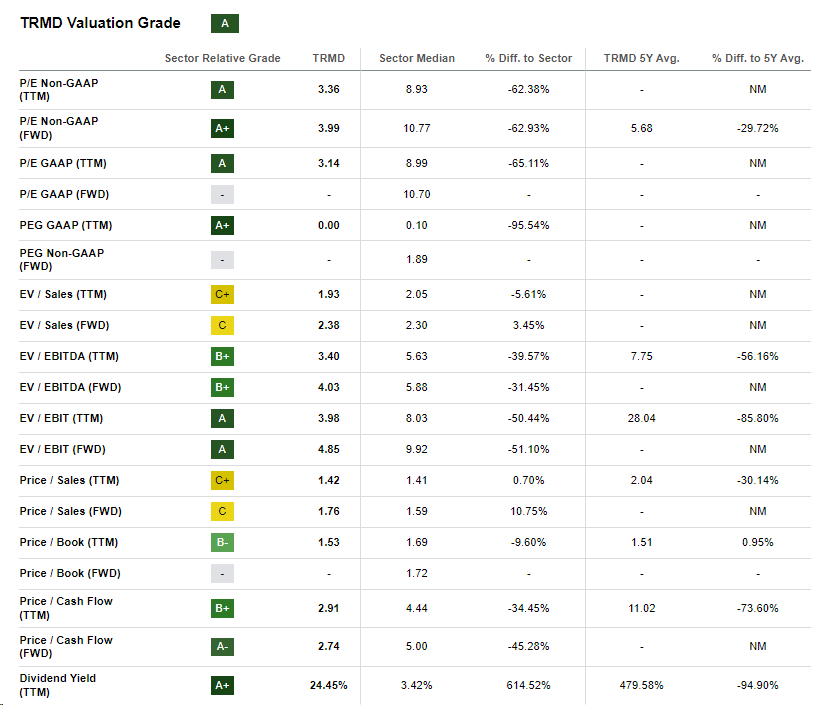Open the P/E Non-GAAP (TTM) metric row
Screen dimensions: 824x705
pyautogui.click(x=60, y=89)
